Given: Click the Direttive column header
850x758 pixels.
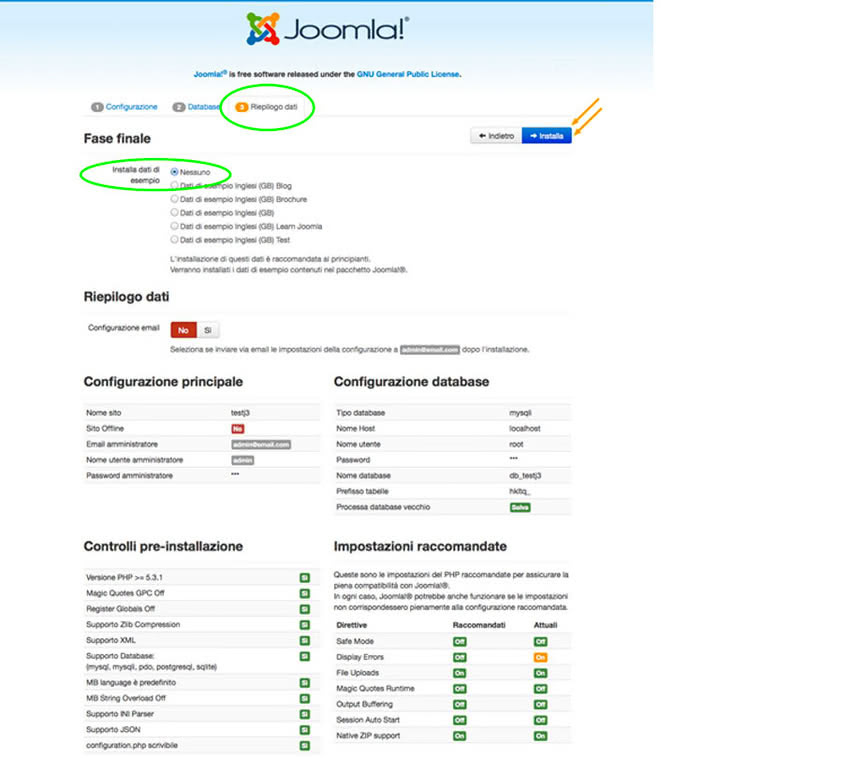Looking at the screenshot, I should coord(351,625).
